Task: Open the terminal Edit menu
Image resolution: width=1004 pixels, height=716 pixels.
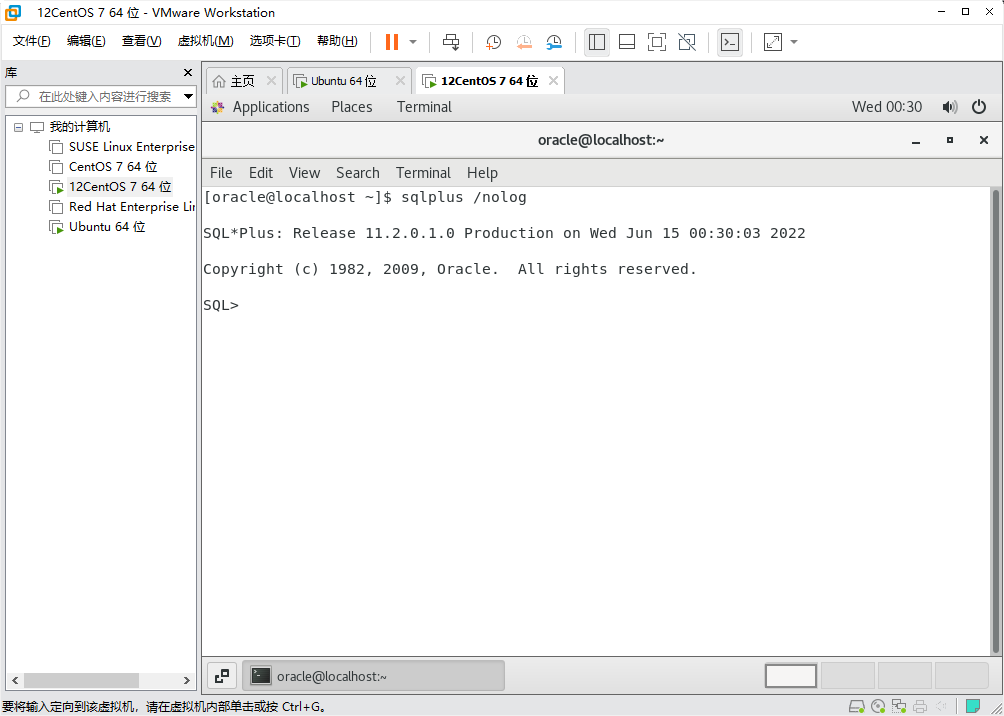Action: click(x=261, y=173)
